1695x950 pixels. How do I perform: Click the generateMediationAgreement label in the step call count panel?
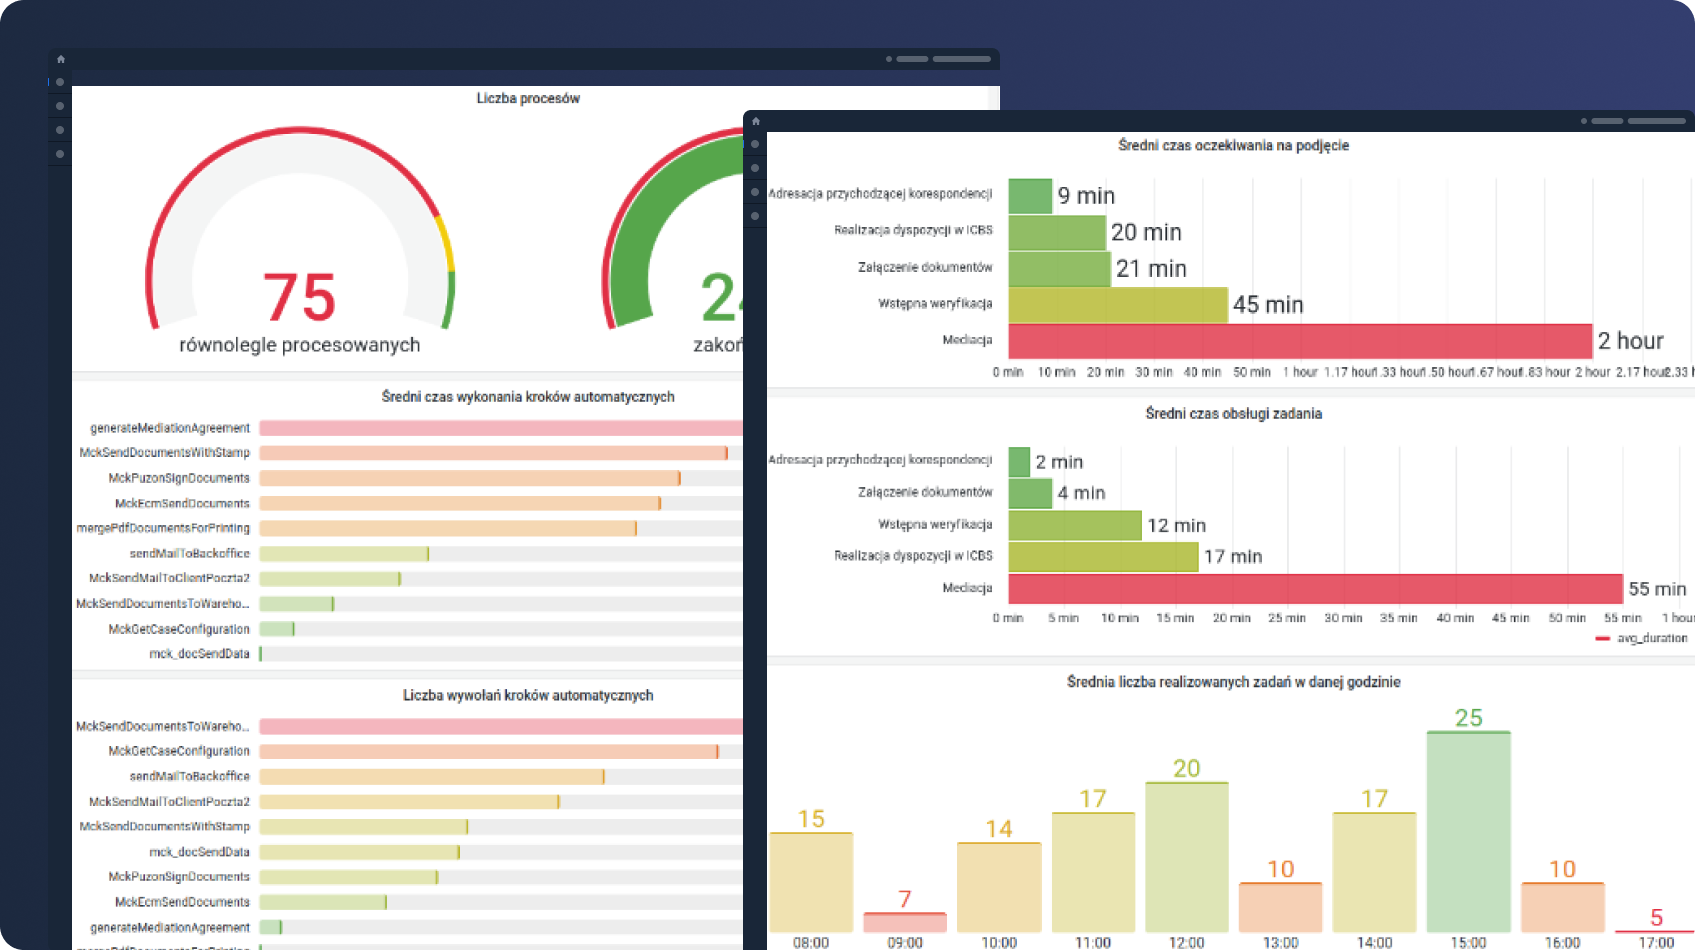coord(170,928)
